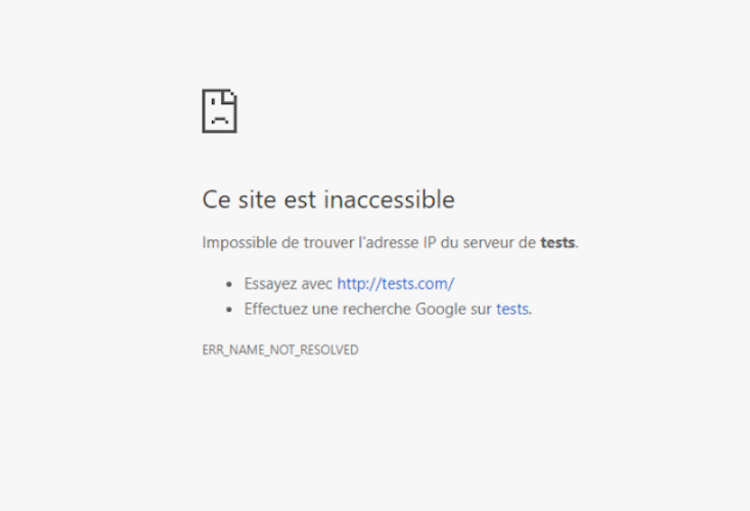Click "Ce site" at the heading start

pyautogui.click(x=236, y=200)
